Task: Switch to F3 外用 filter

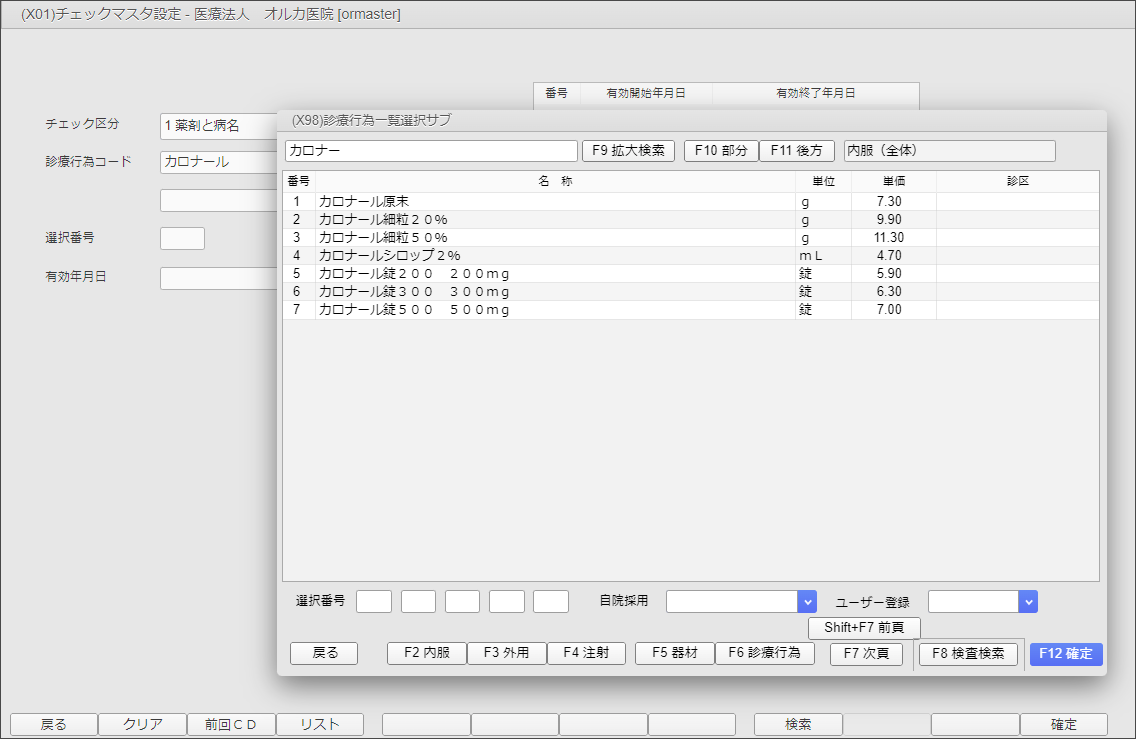Action: click(x=506, y=653)
